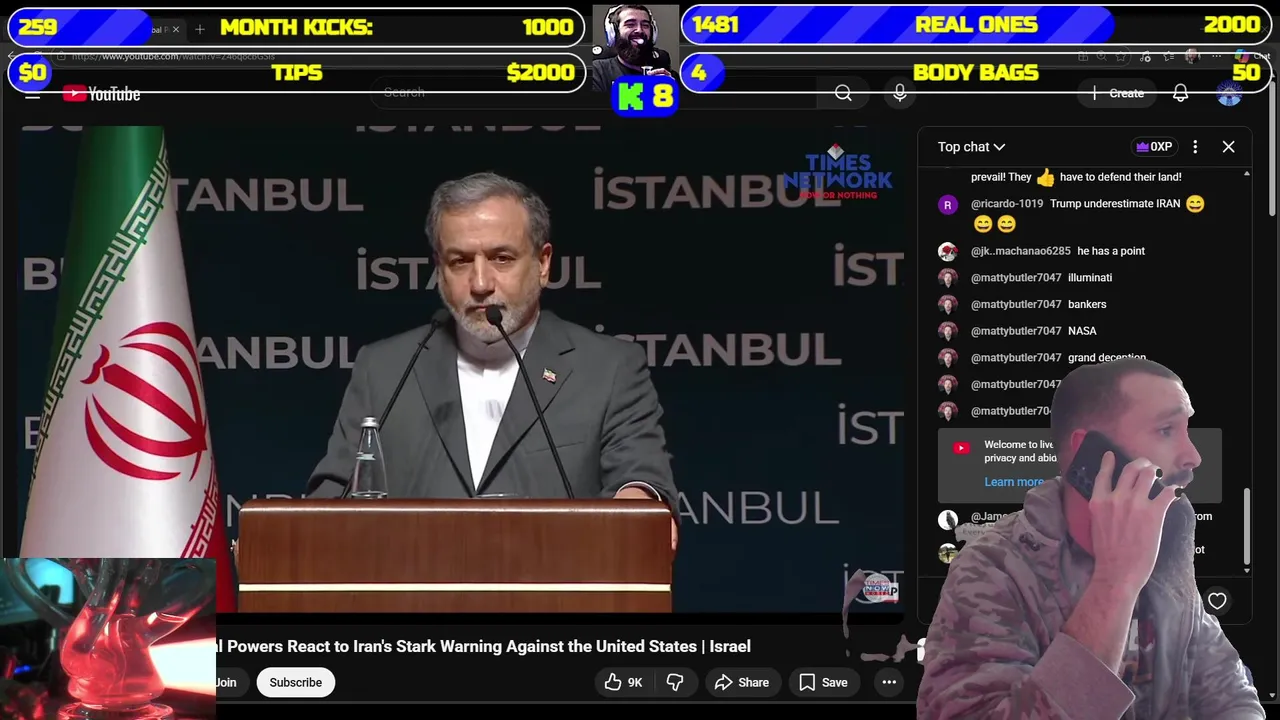Screen dimensions: 1280x720
Task: Click the Join membership button
Action: point(227,682)
